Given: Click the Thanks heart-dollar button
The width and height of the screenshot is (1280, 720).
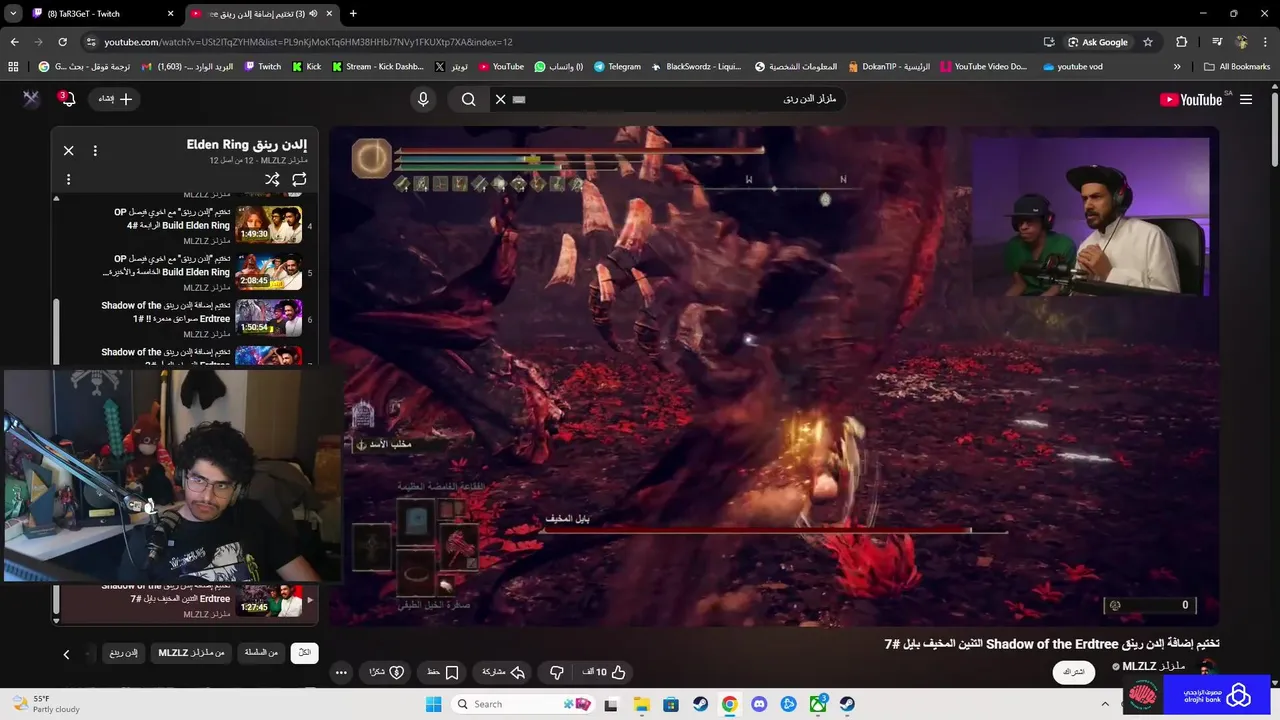Looking at the screenshot, I should [386, 672].
